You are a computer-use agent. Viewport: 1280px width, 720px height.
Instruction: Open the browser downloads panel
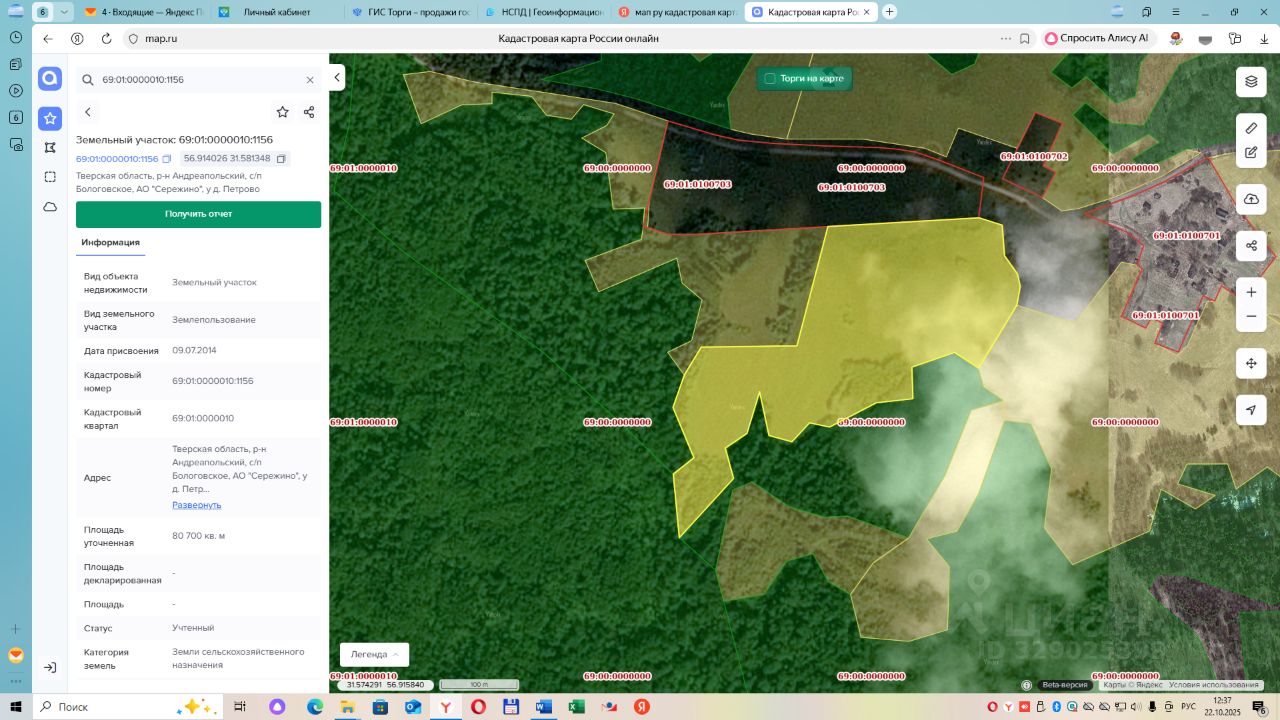[1264, 39]
